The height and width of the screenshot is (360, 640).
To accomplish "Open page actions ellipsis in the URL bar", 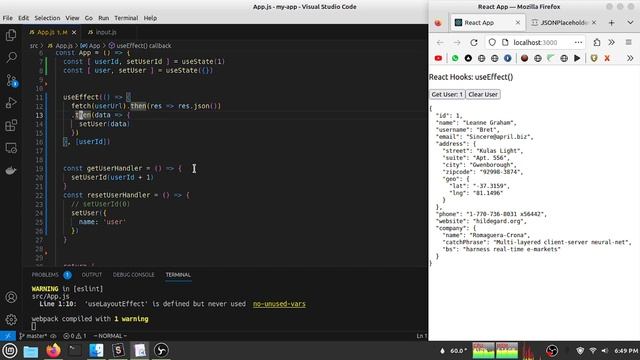I will (578, 42).
